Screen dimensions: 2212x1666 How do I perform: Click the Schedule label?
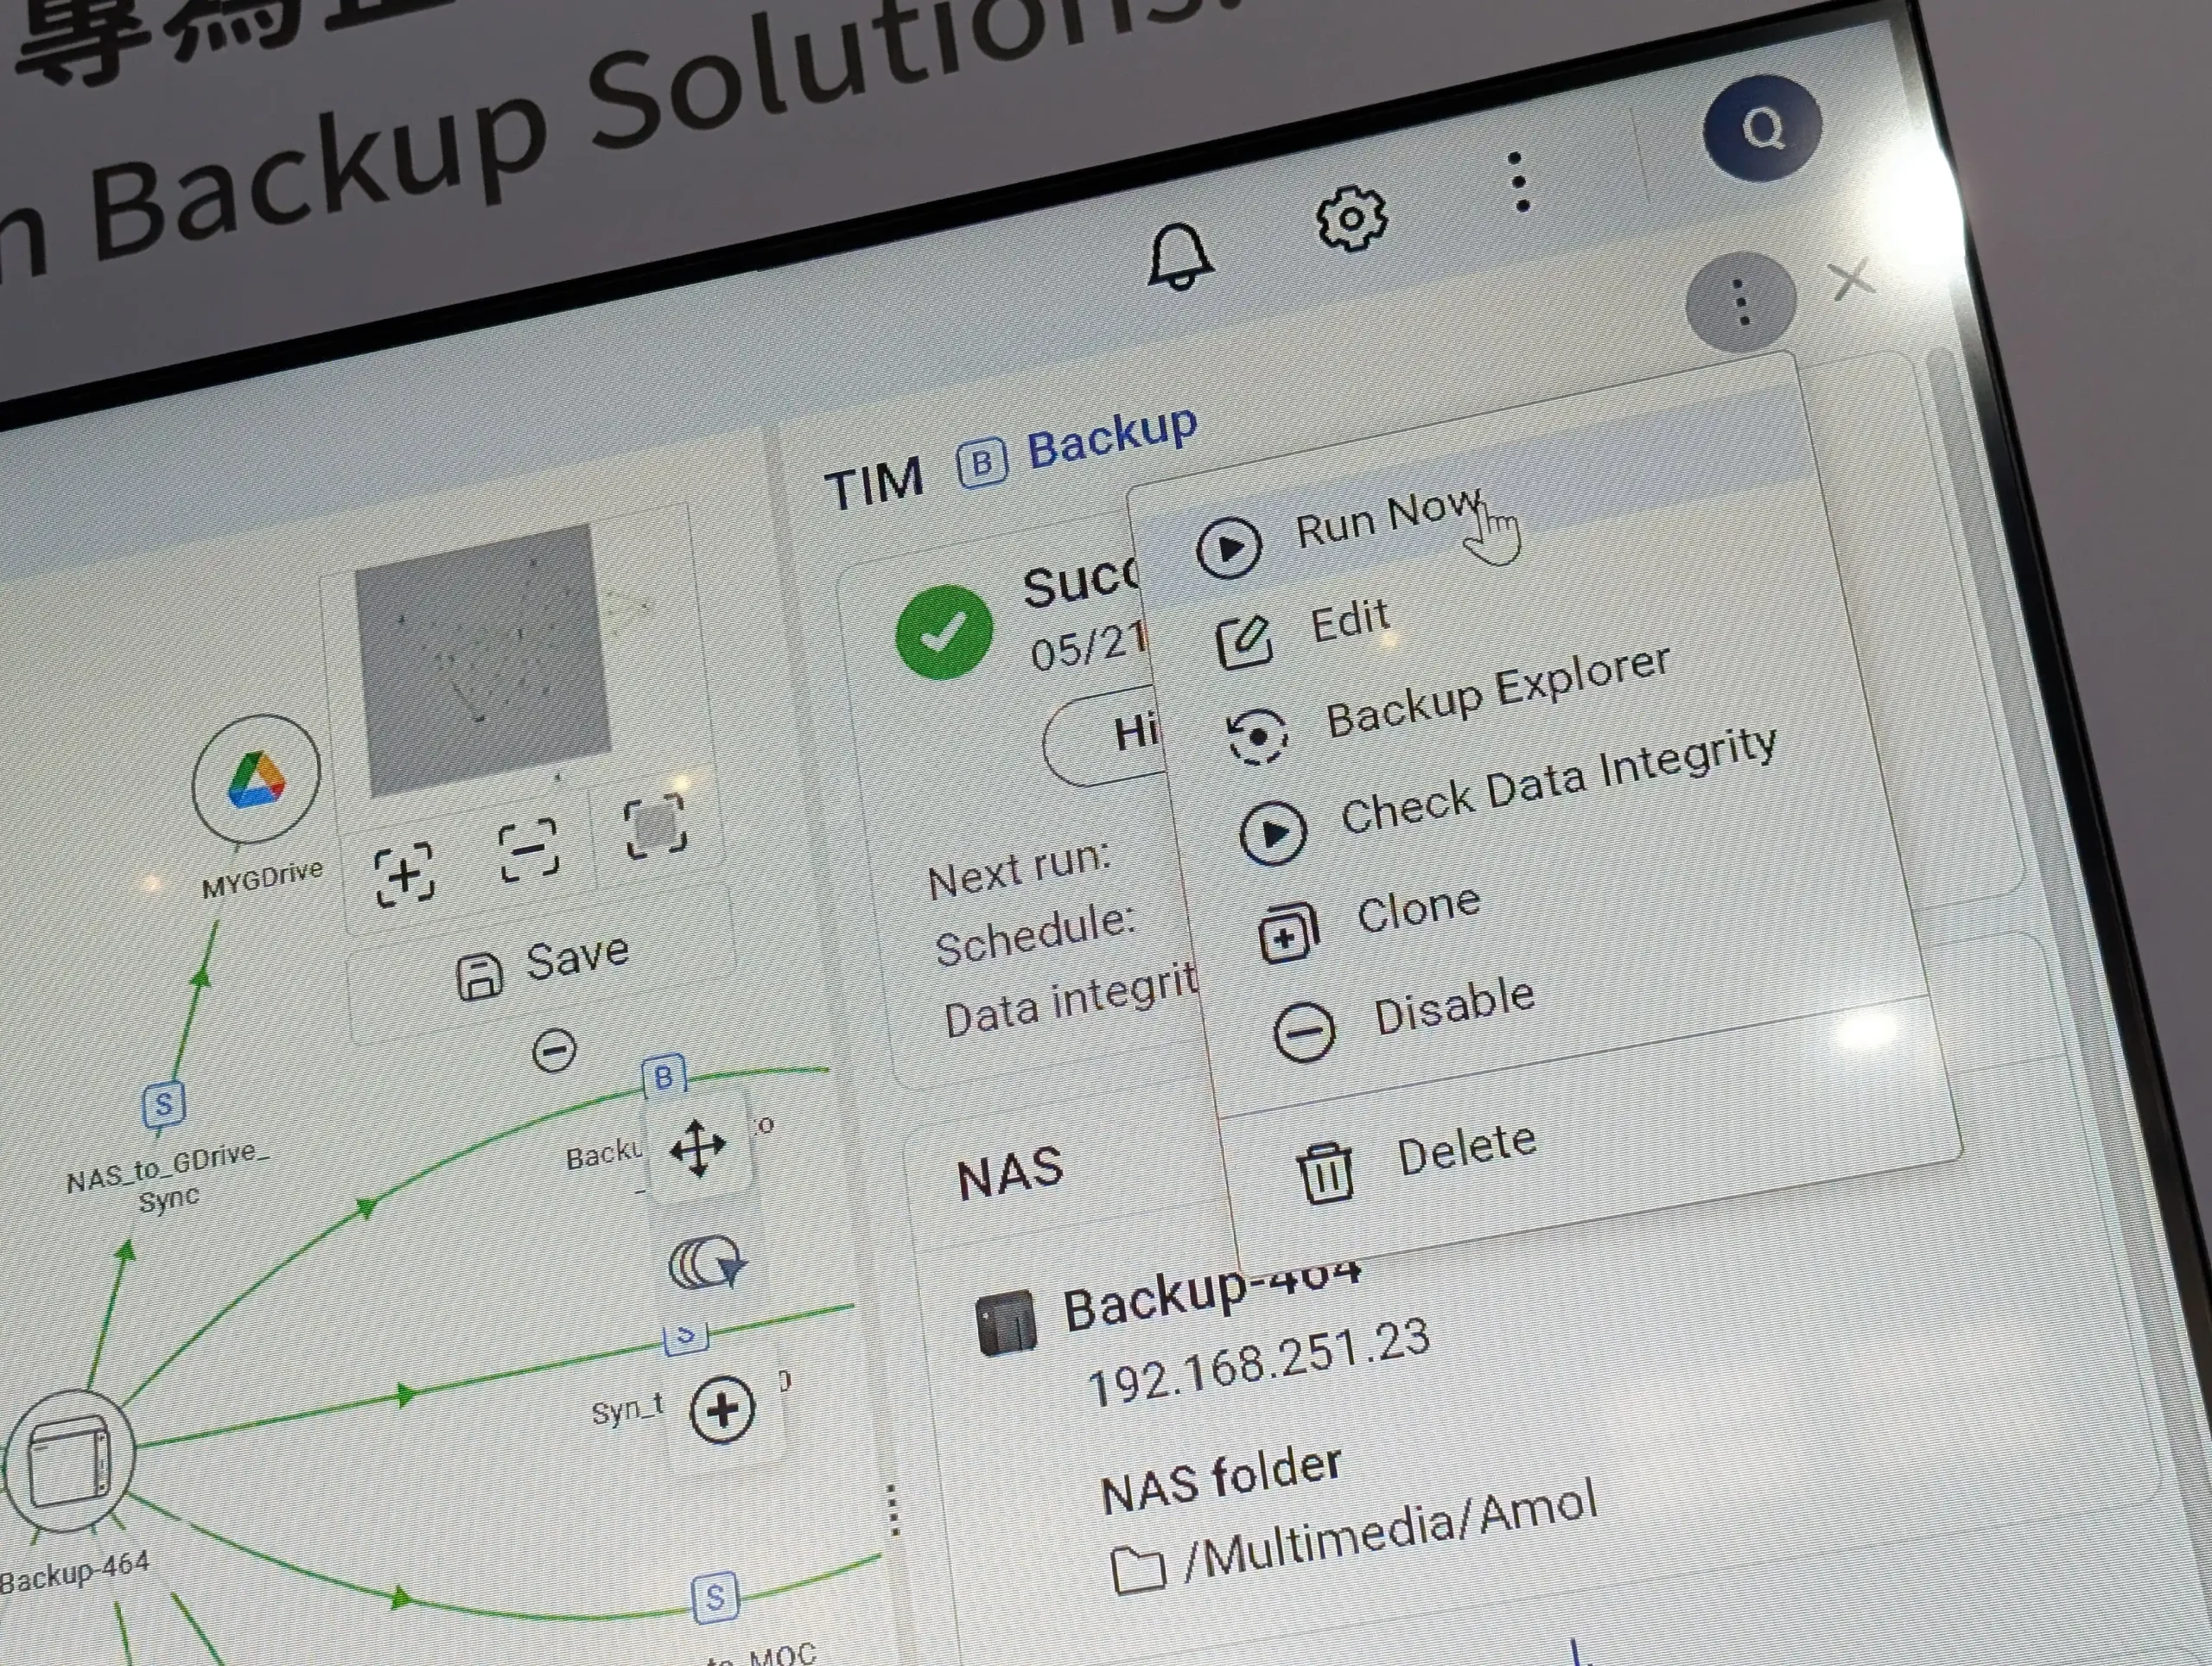pyautogui.click(x=1035, y=935)
